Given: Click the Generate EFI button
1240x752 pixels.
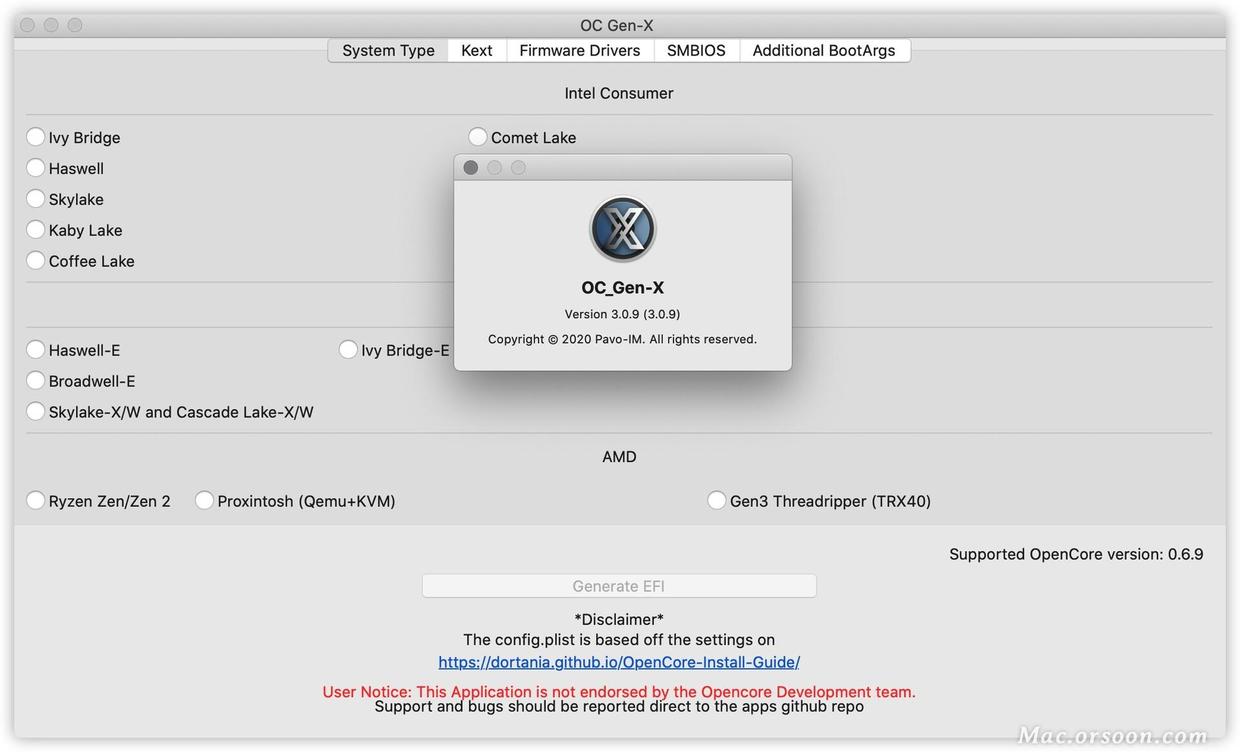Looking at the screenshot, I should (619, 586).
